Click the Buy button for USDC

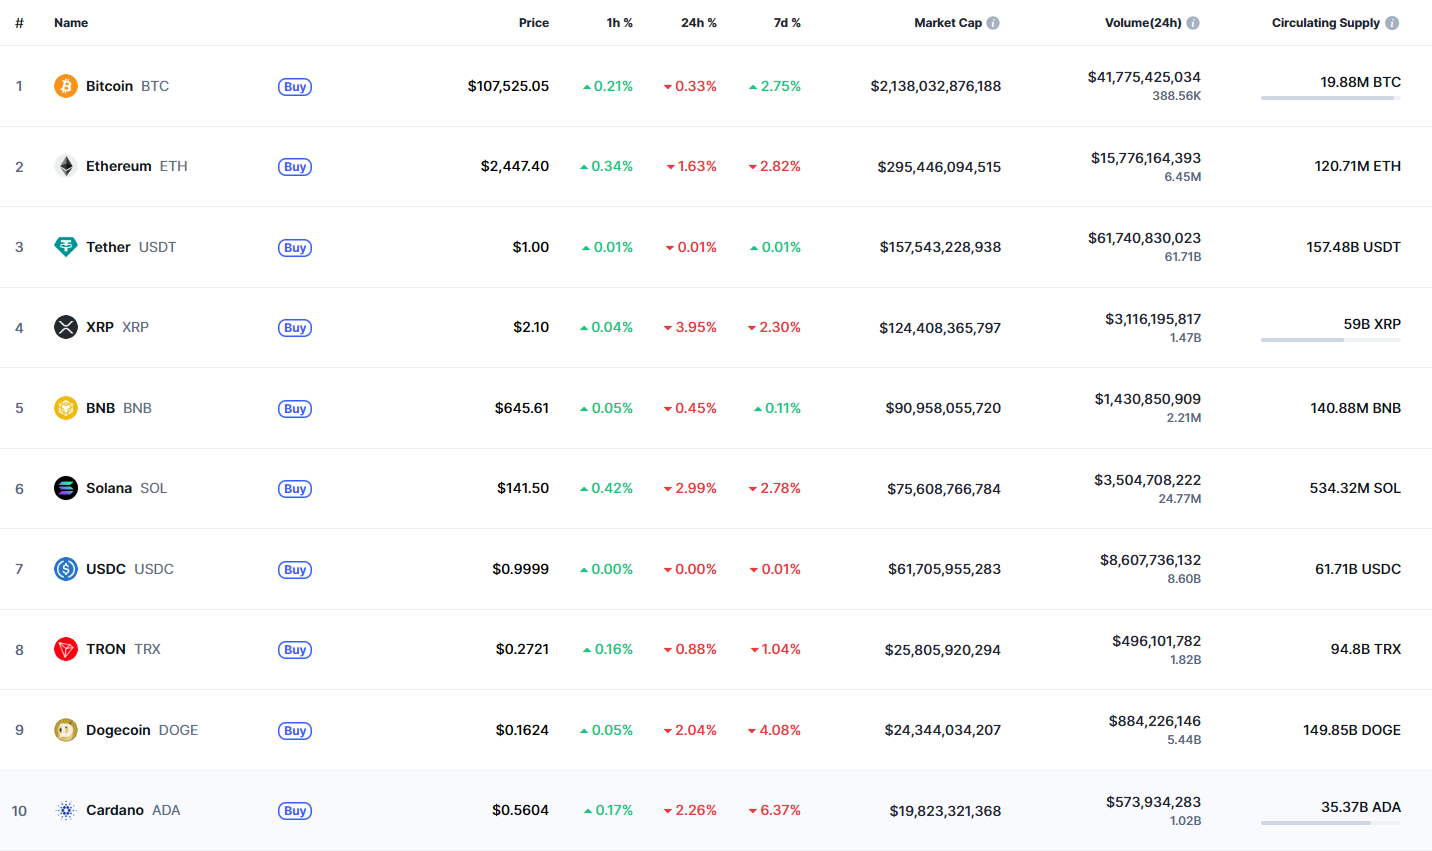(x=295, y=570)
